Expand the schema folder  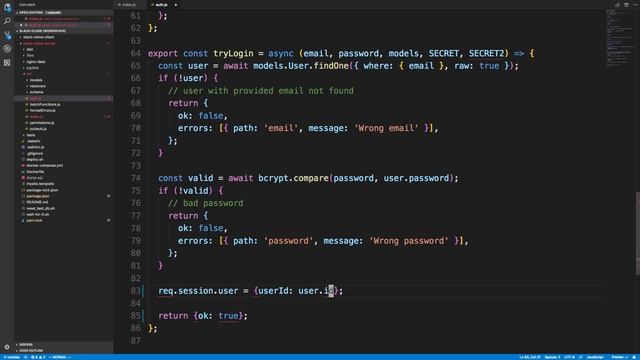point(36,92)
